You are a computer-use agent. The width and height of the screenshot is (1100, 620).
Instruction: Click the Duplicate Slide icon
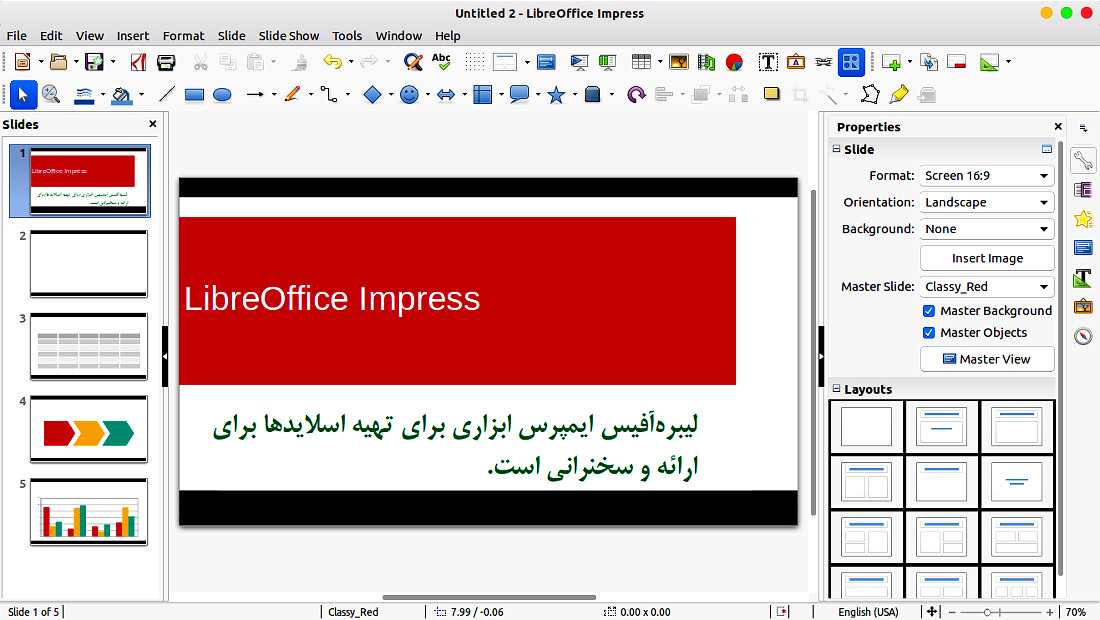pos(929,62)
